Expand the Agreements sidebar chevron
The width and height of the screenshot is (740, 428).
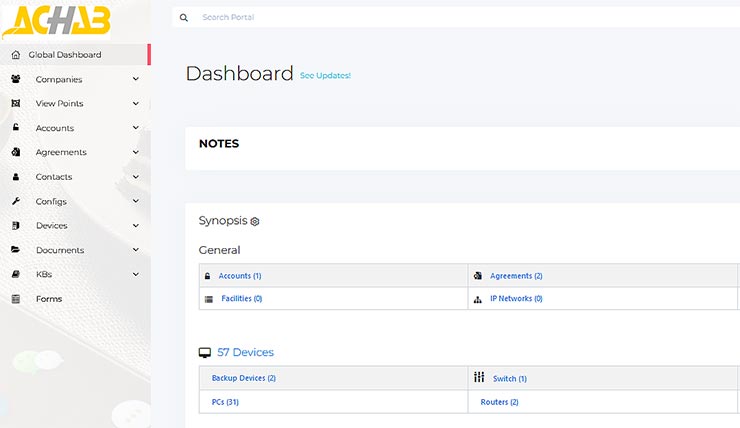tap(135, 153)
